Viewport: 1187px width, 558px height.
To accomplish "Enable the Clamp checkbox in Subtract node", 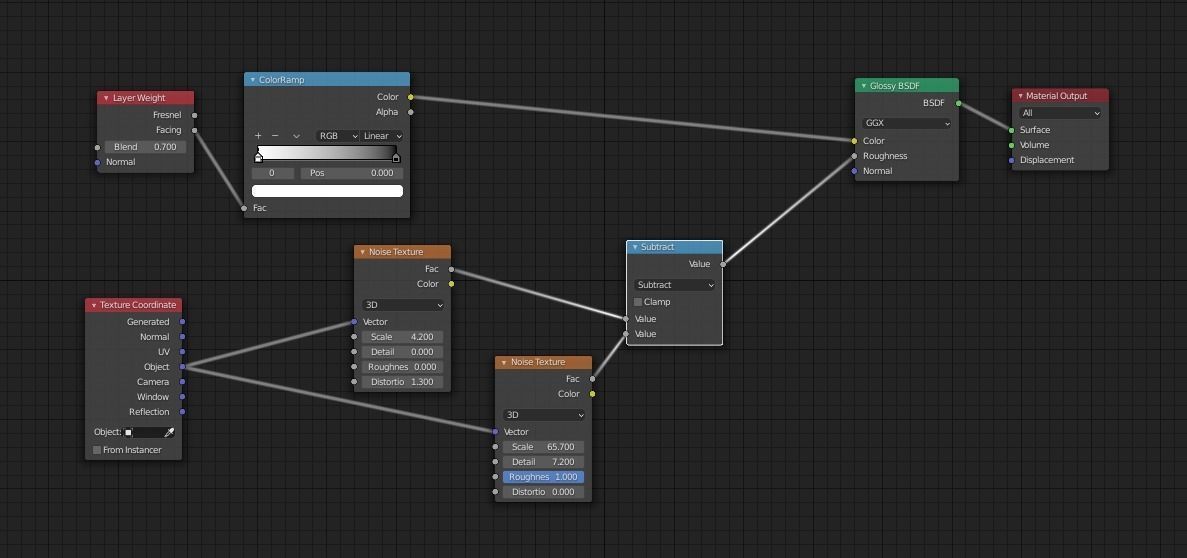I will [638, 302].
